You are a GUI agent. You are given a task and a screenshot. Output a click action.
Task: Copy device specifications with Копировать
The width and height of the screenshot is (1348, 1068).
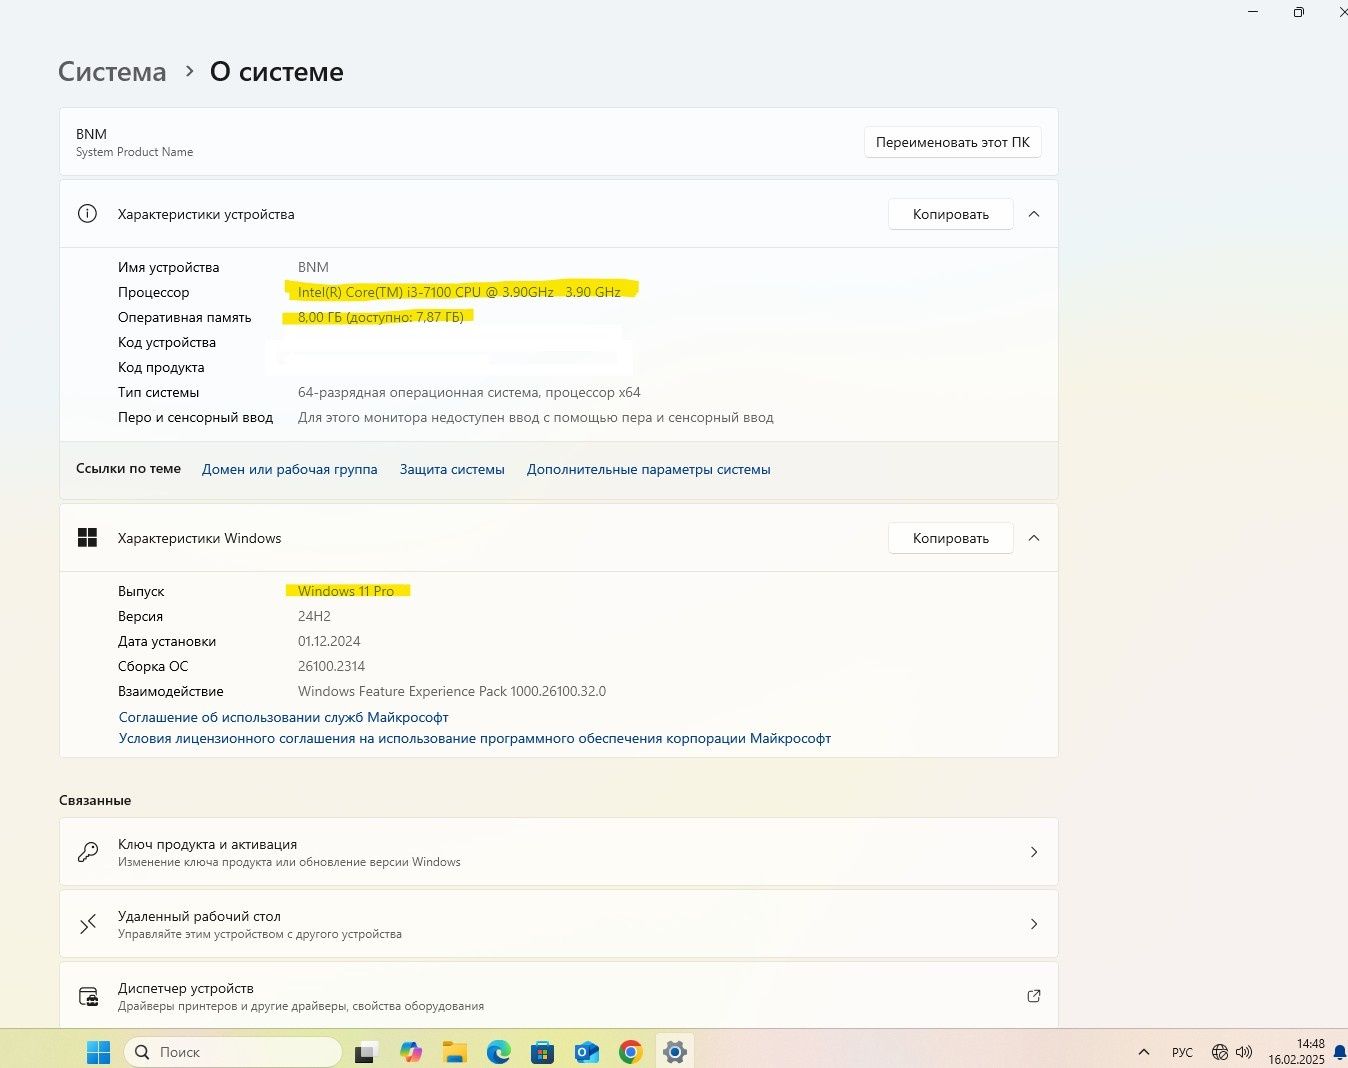tap(951, 214)
